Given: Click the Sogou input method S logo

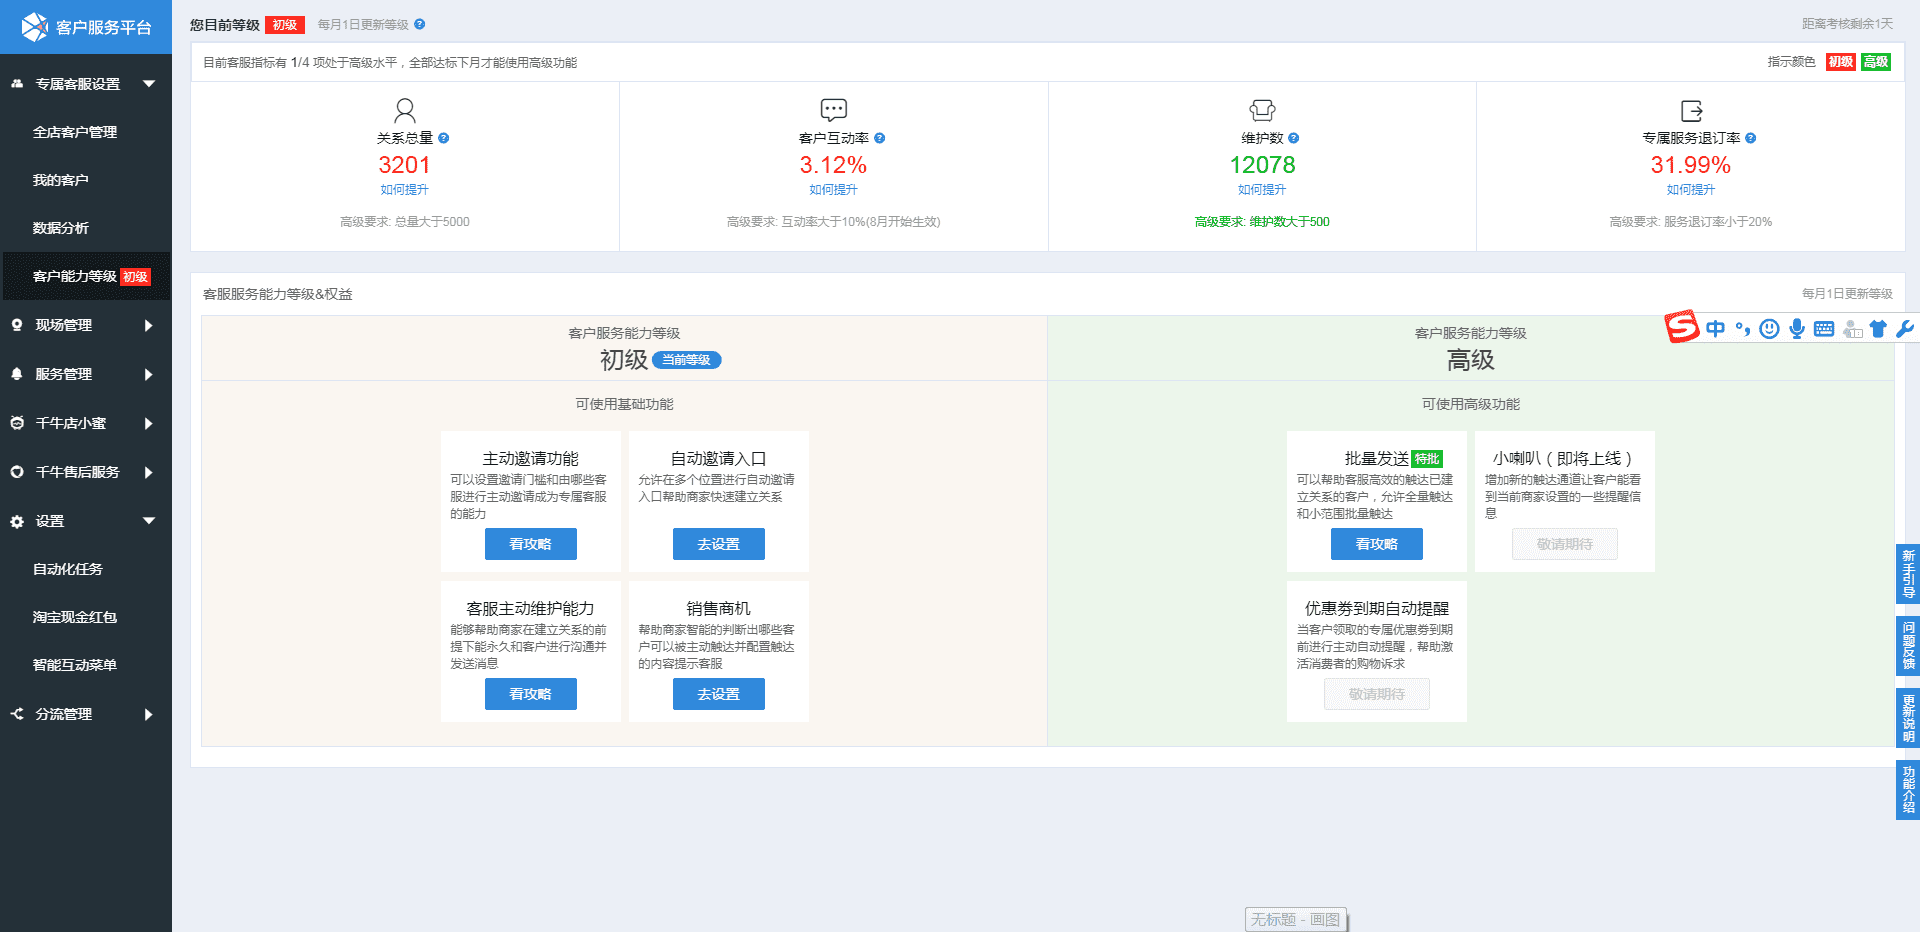Looking at the screenshot, I should [1681, 327].
